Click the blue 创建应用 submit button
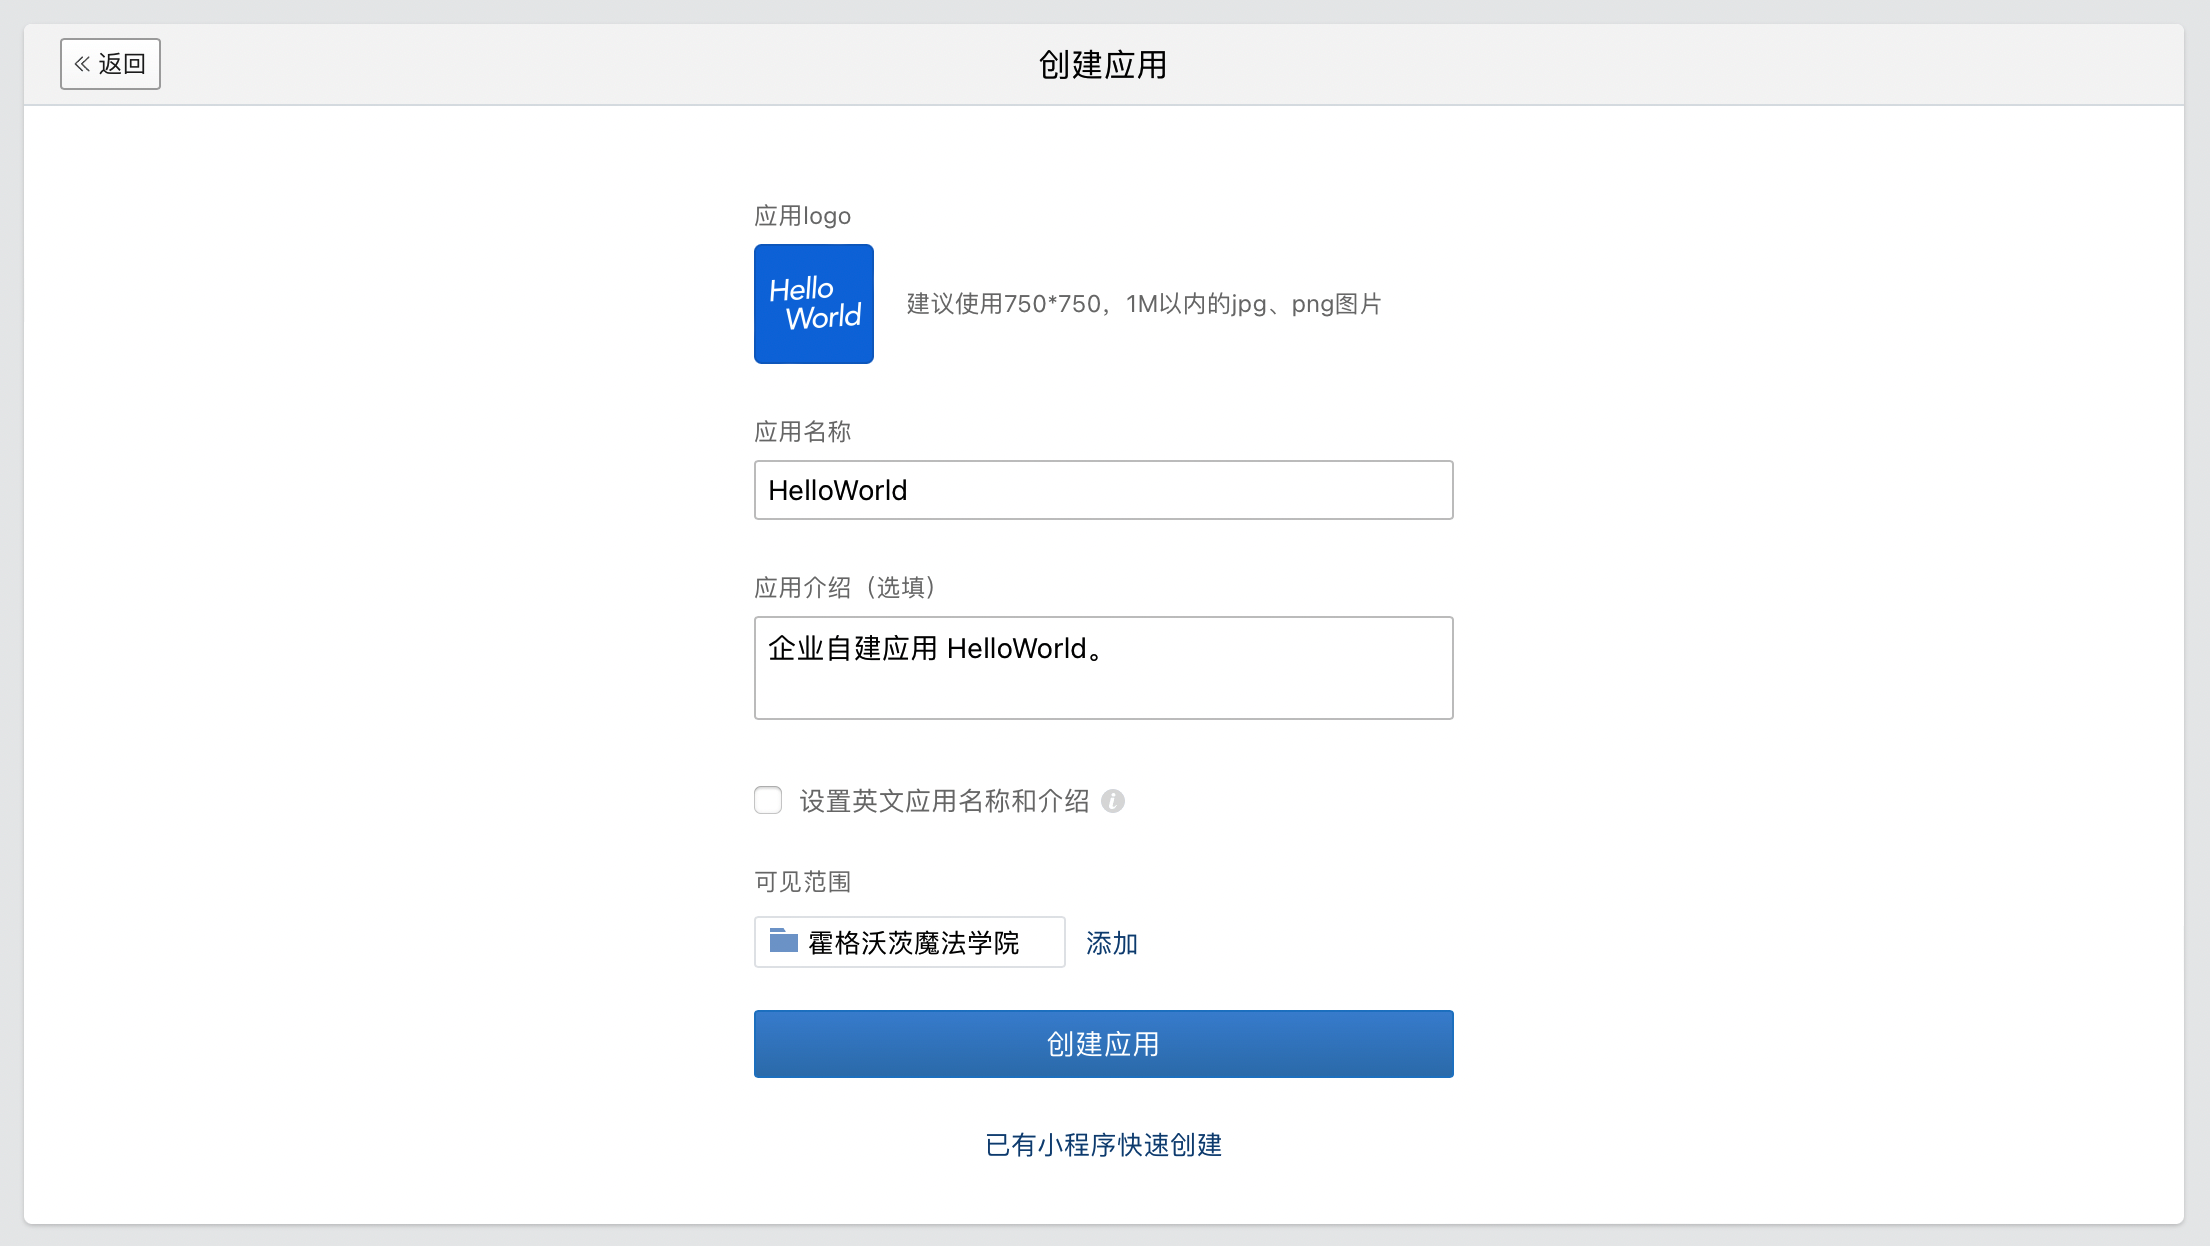The image size is (2210, 1246). (x=1103, y=1044)
